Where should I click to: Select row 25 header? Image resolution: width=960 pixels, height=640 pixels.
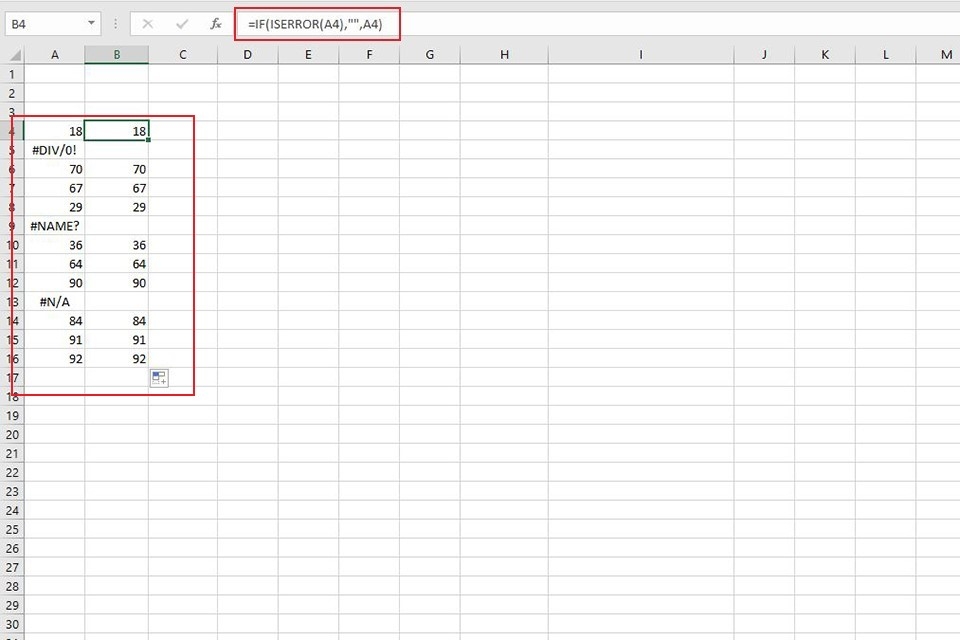coord(12,530)
